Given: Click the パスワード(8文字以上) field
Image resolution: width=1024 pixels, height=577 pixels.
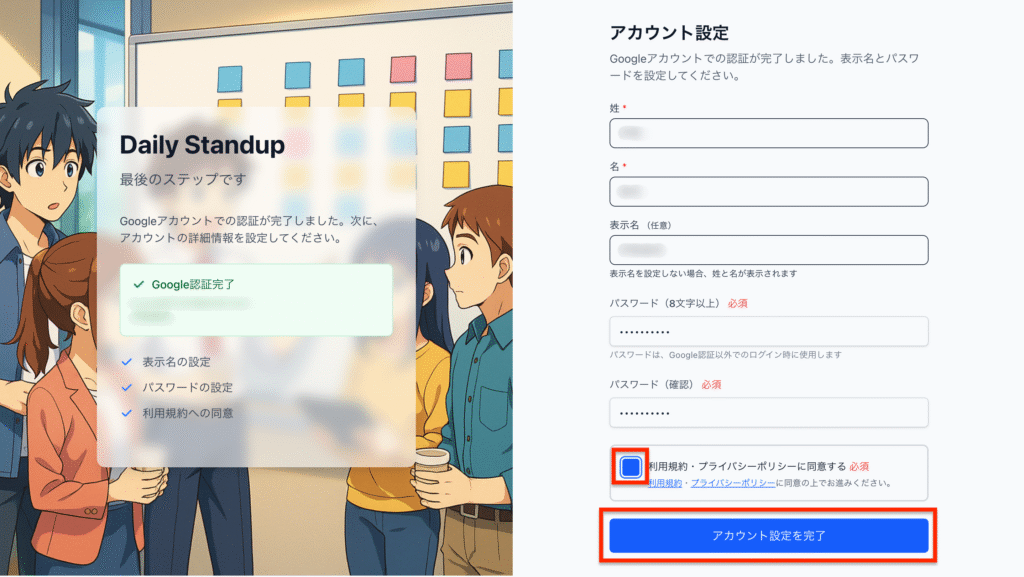Looking at the screenshot, I should [x=769, y=332].
